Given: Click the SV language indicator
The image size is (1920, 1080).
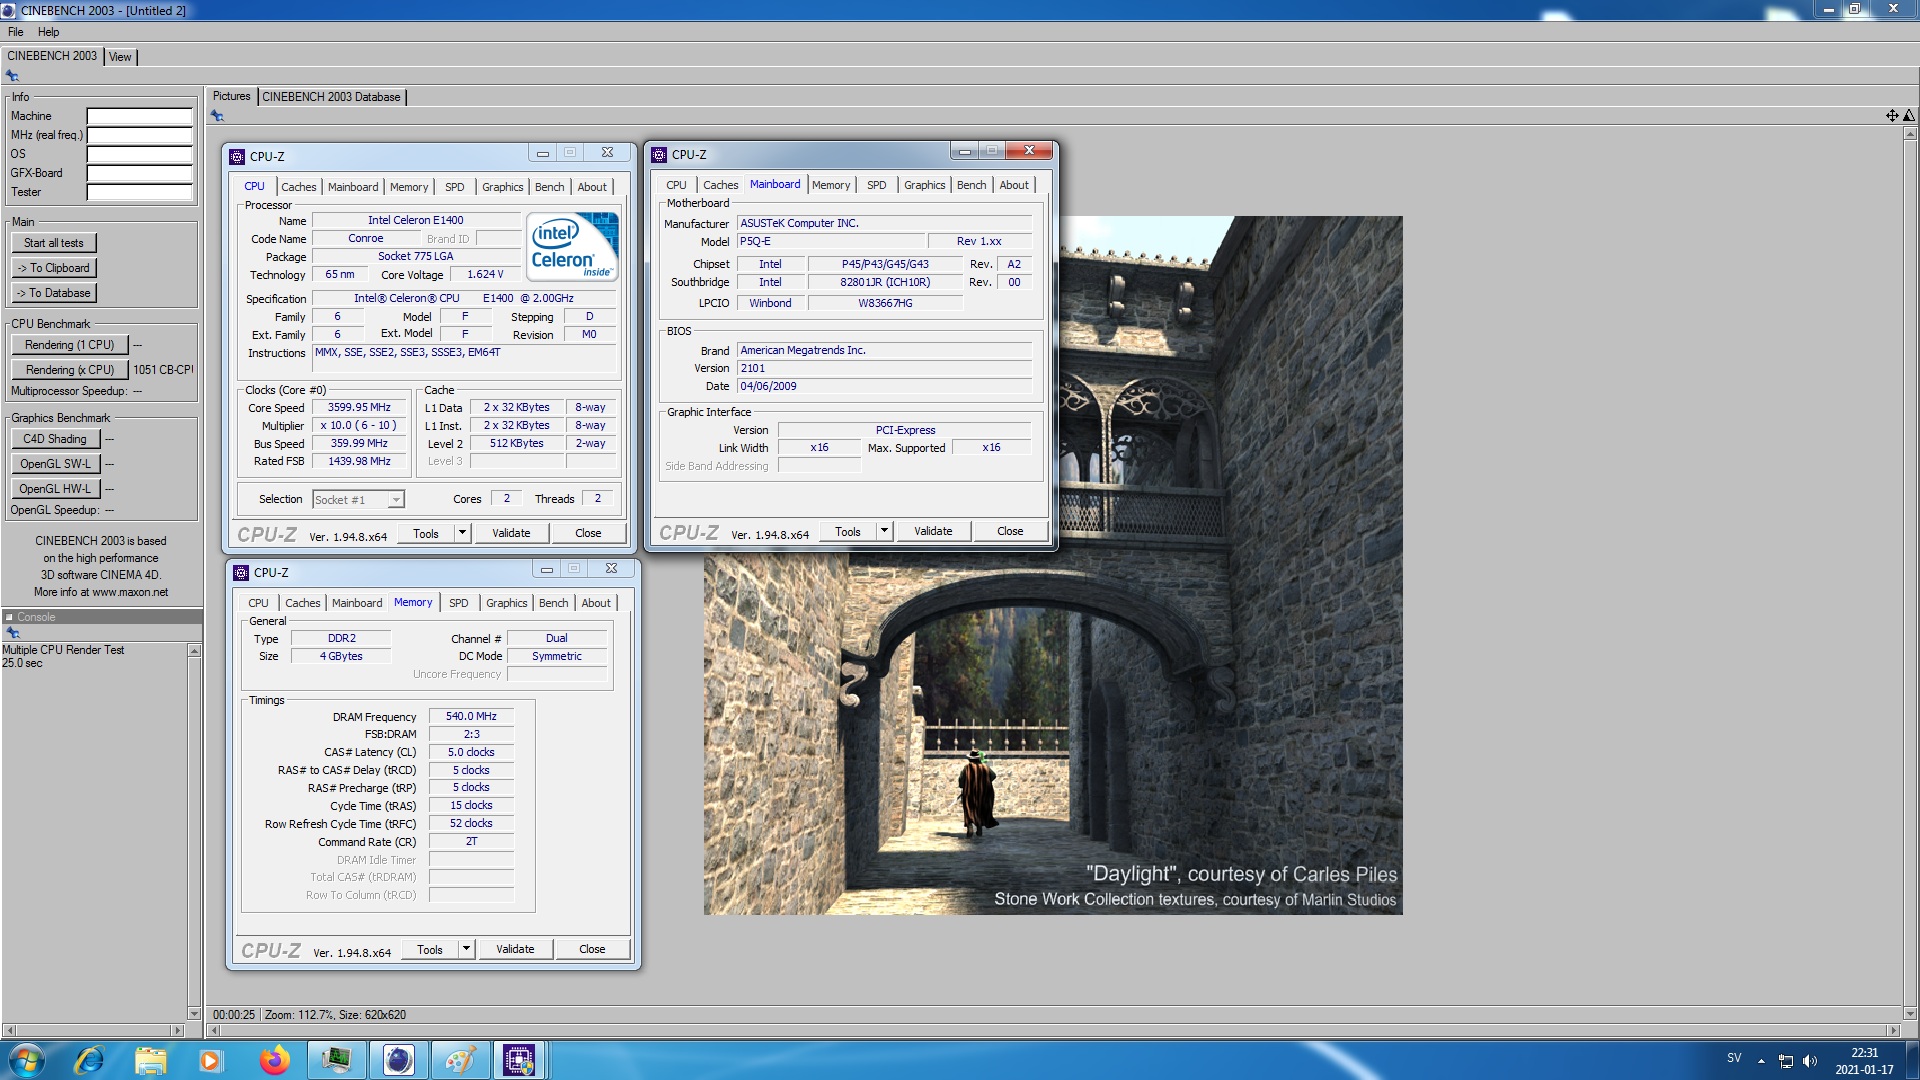Looking at the screenshot, I should [1734, 1058].
